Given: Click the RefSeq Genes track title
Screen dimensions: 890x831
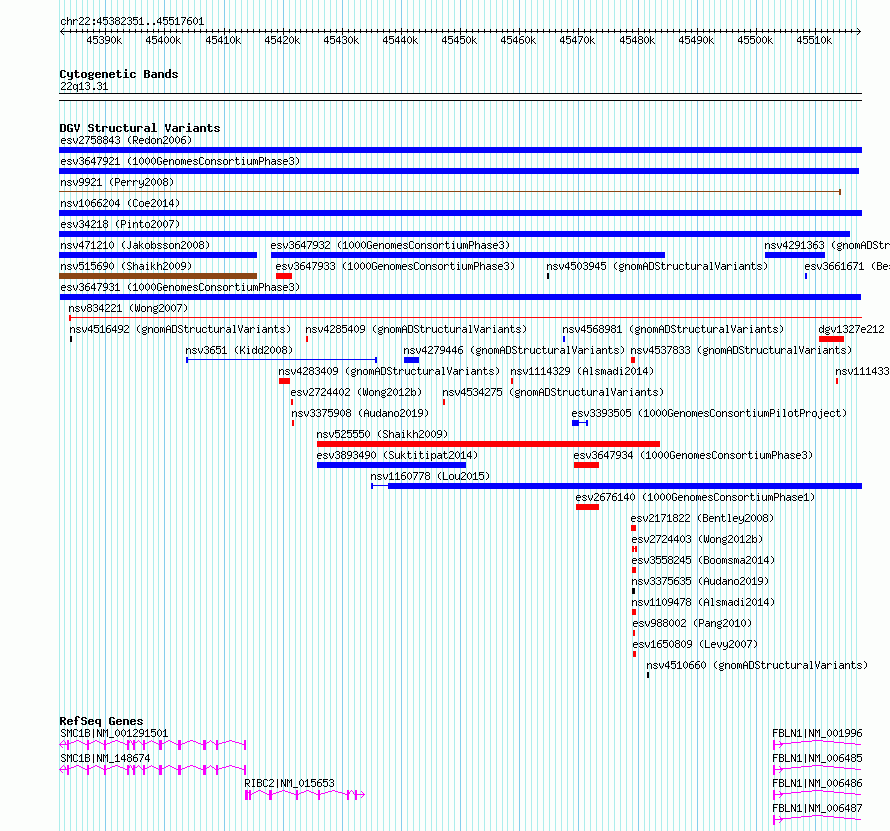Looking at the screenshot, I should [x=101, y=721].
